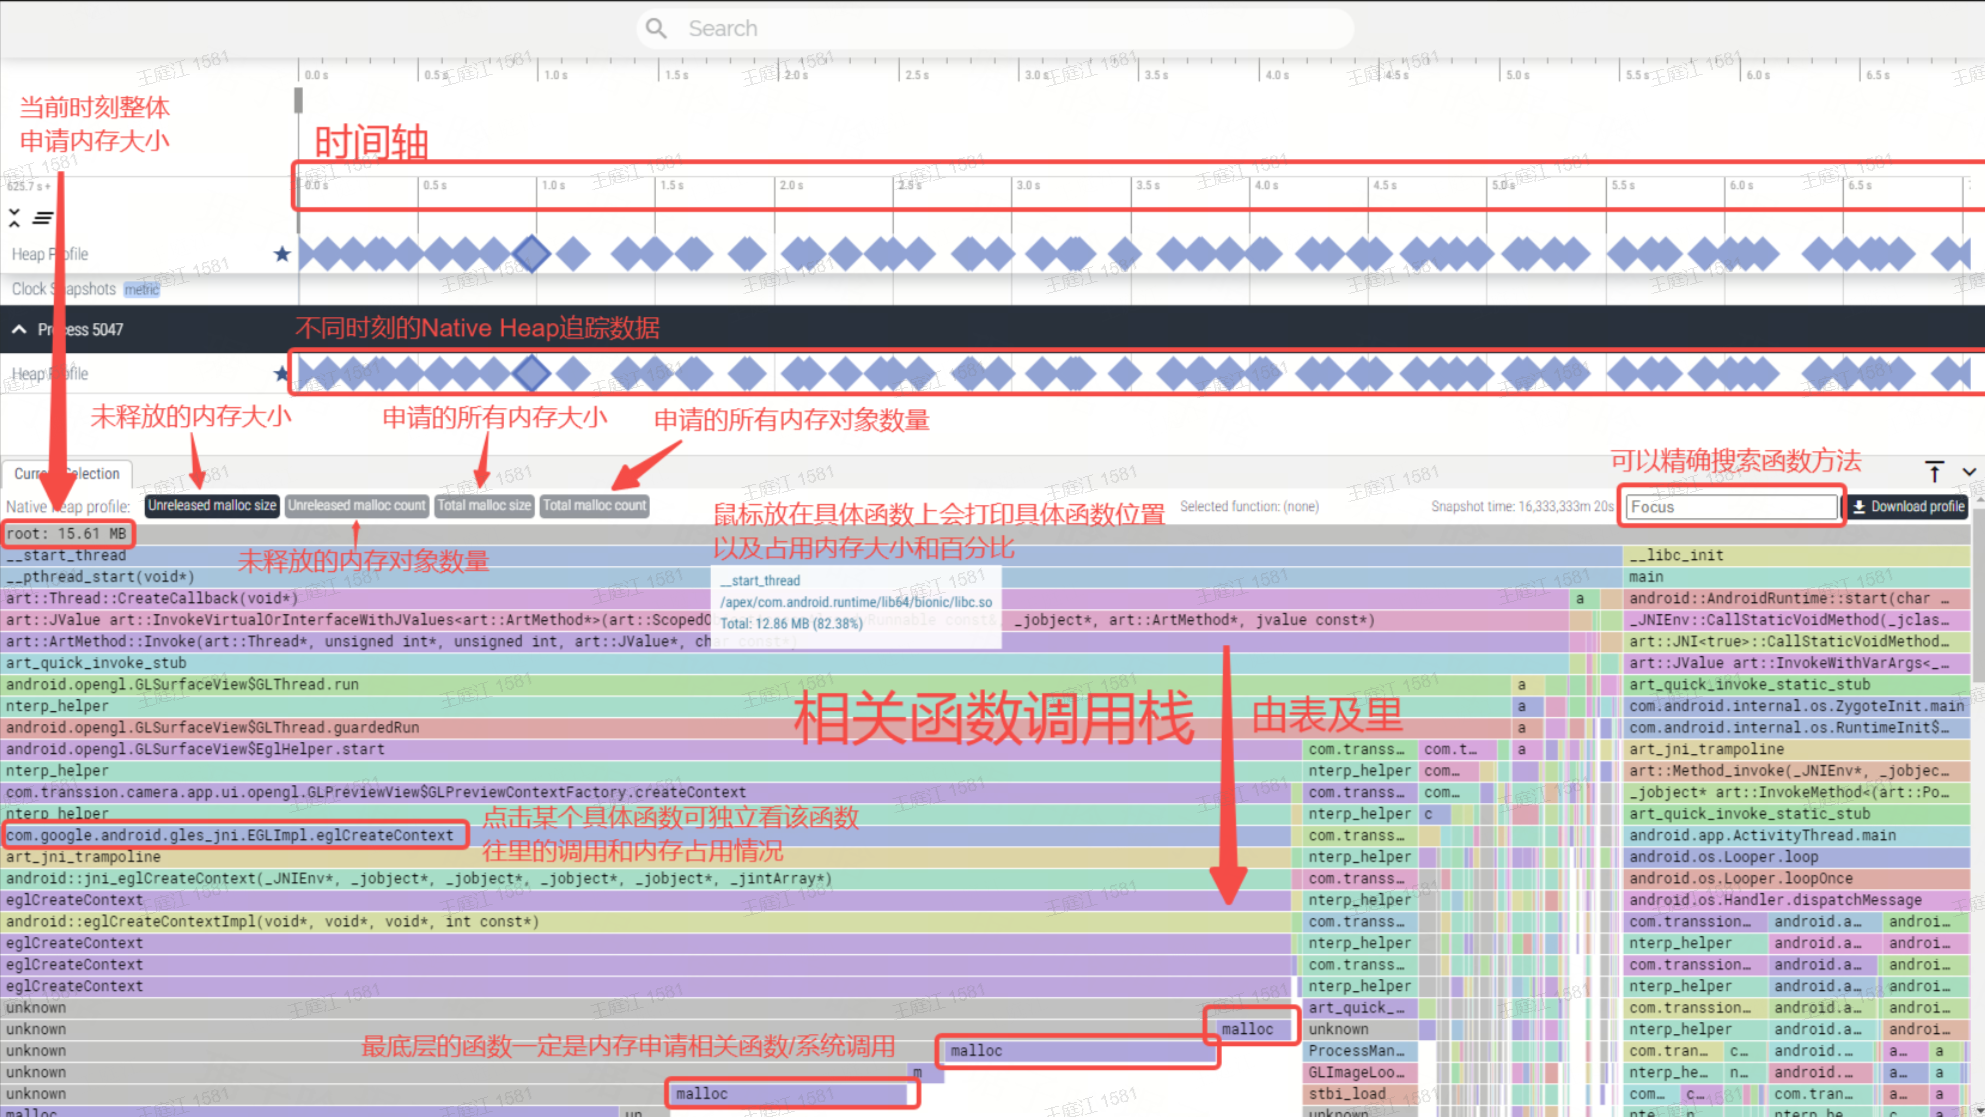The height and width of the screenshot is (1117, 1985).
Task: Click the metric chip beside Clock Snapshots
Action: [141, 289]
